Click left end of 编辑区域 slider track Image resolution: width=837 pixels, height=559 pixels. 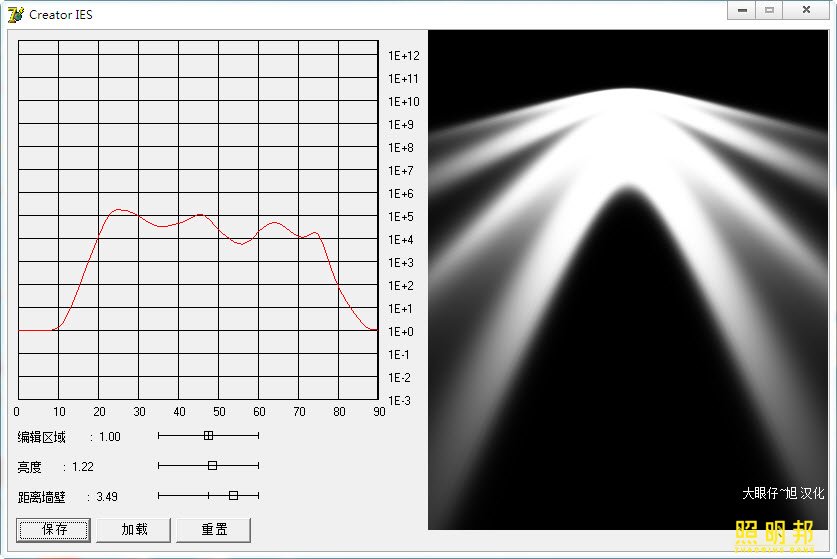coord(160,435)
